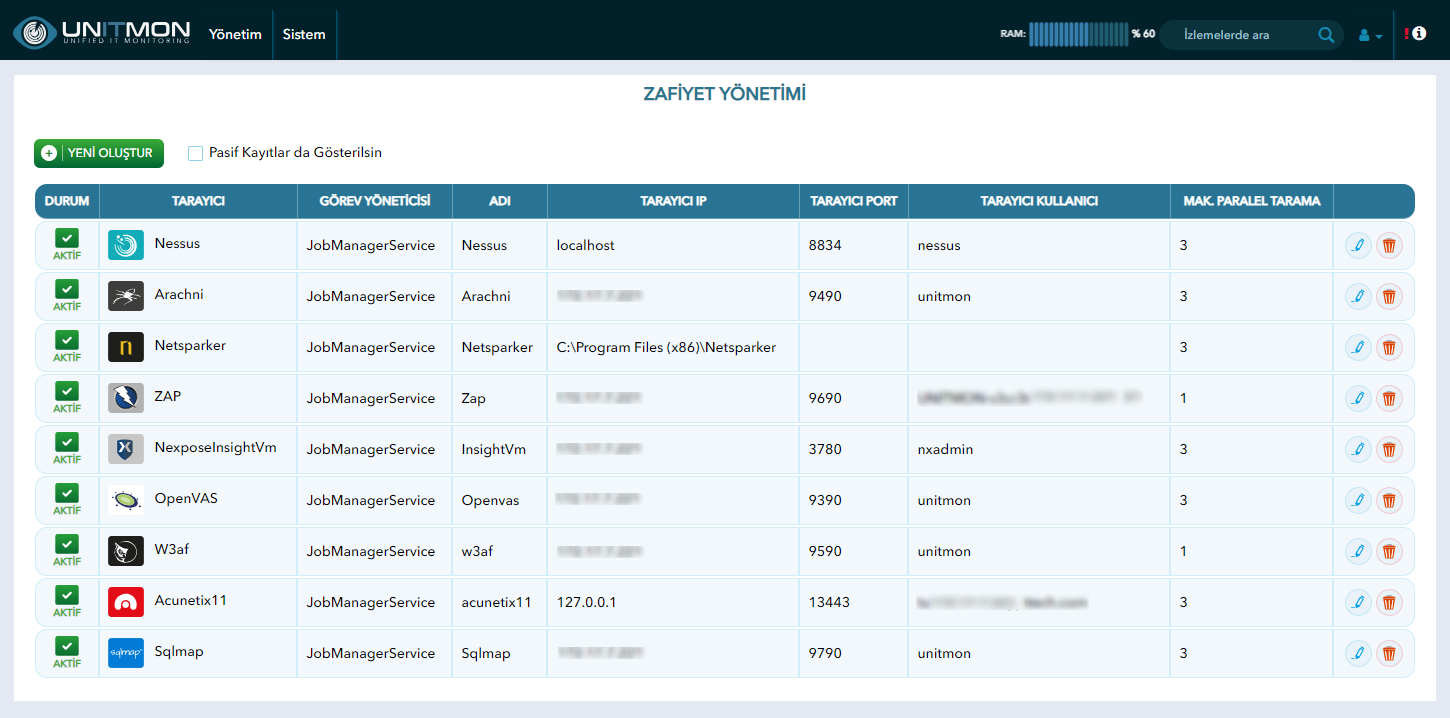The height and width of the screenshot is (718, 1450).
Task: Click the Netsparker logo icon
Action: (x=126, y=347)
